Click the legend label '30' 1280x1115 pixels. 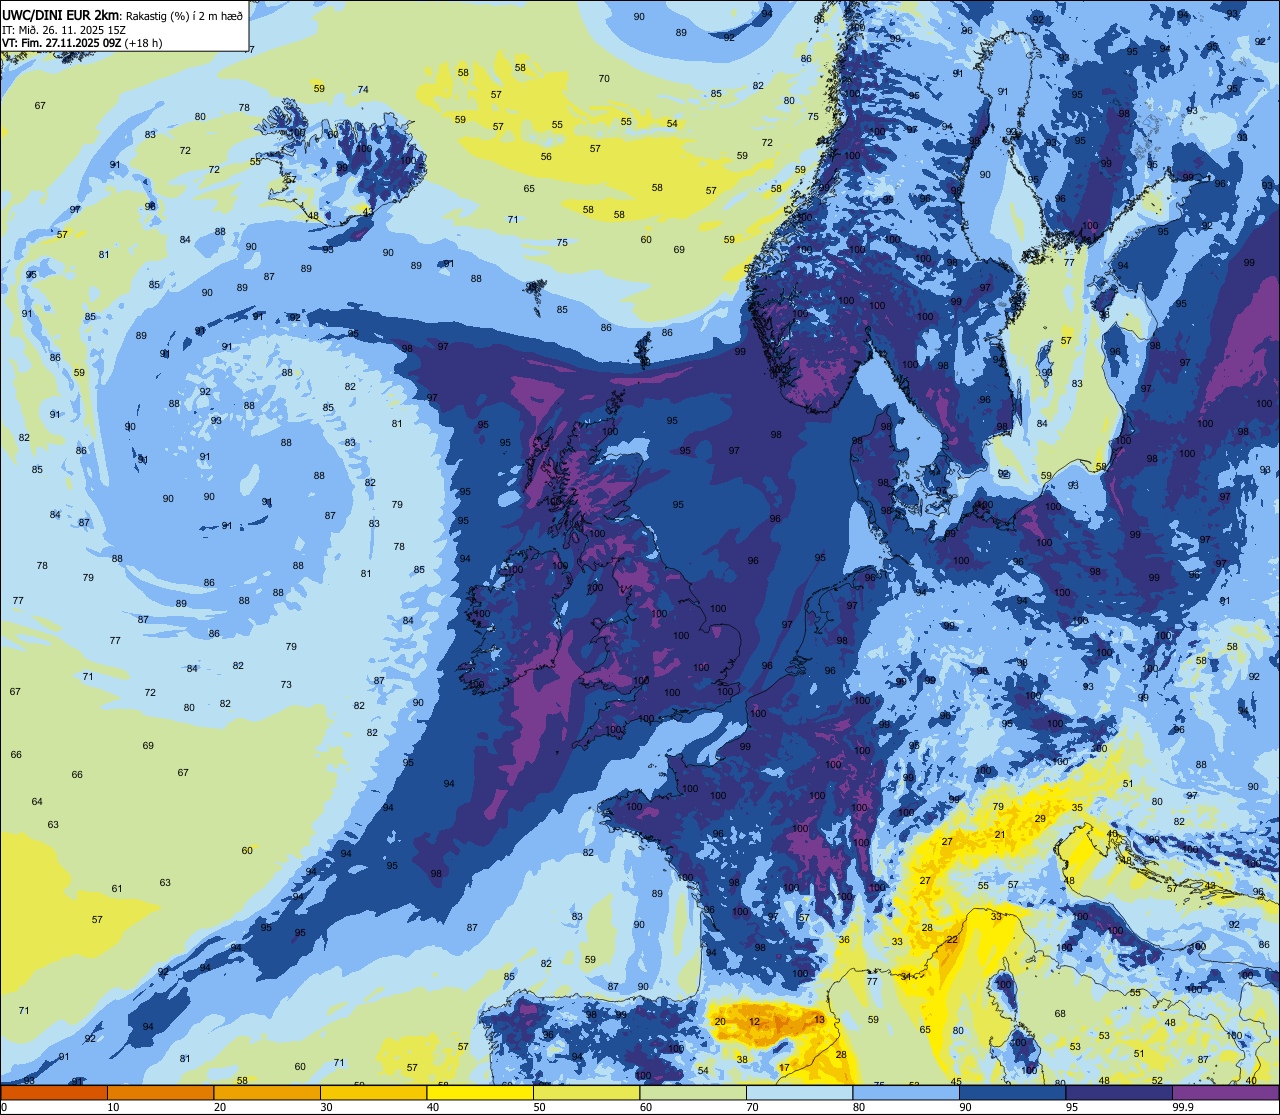(326, 1107)
